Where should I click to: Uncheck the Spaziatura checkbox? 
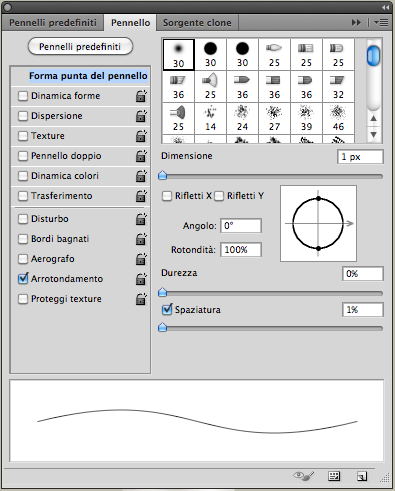click(x=167, y=310)
